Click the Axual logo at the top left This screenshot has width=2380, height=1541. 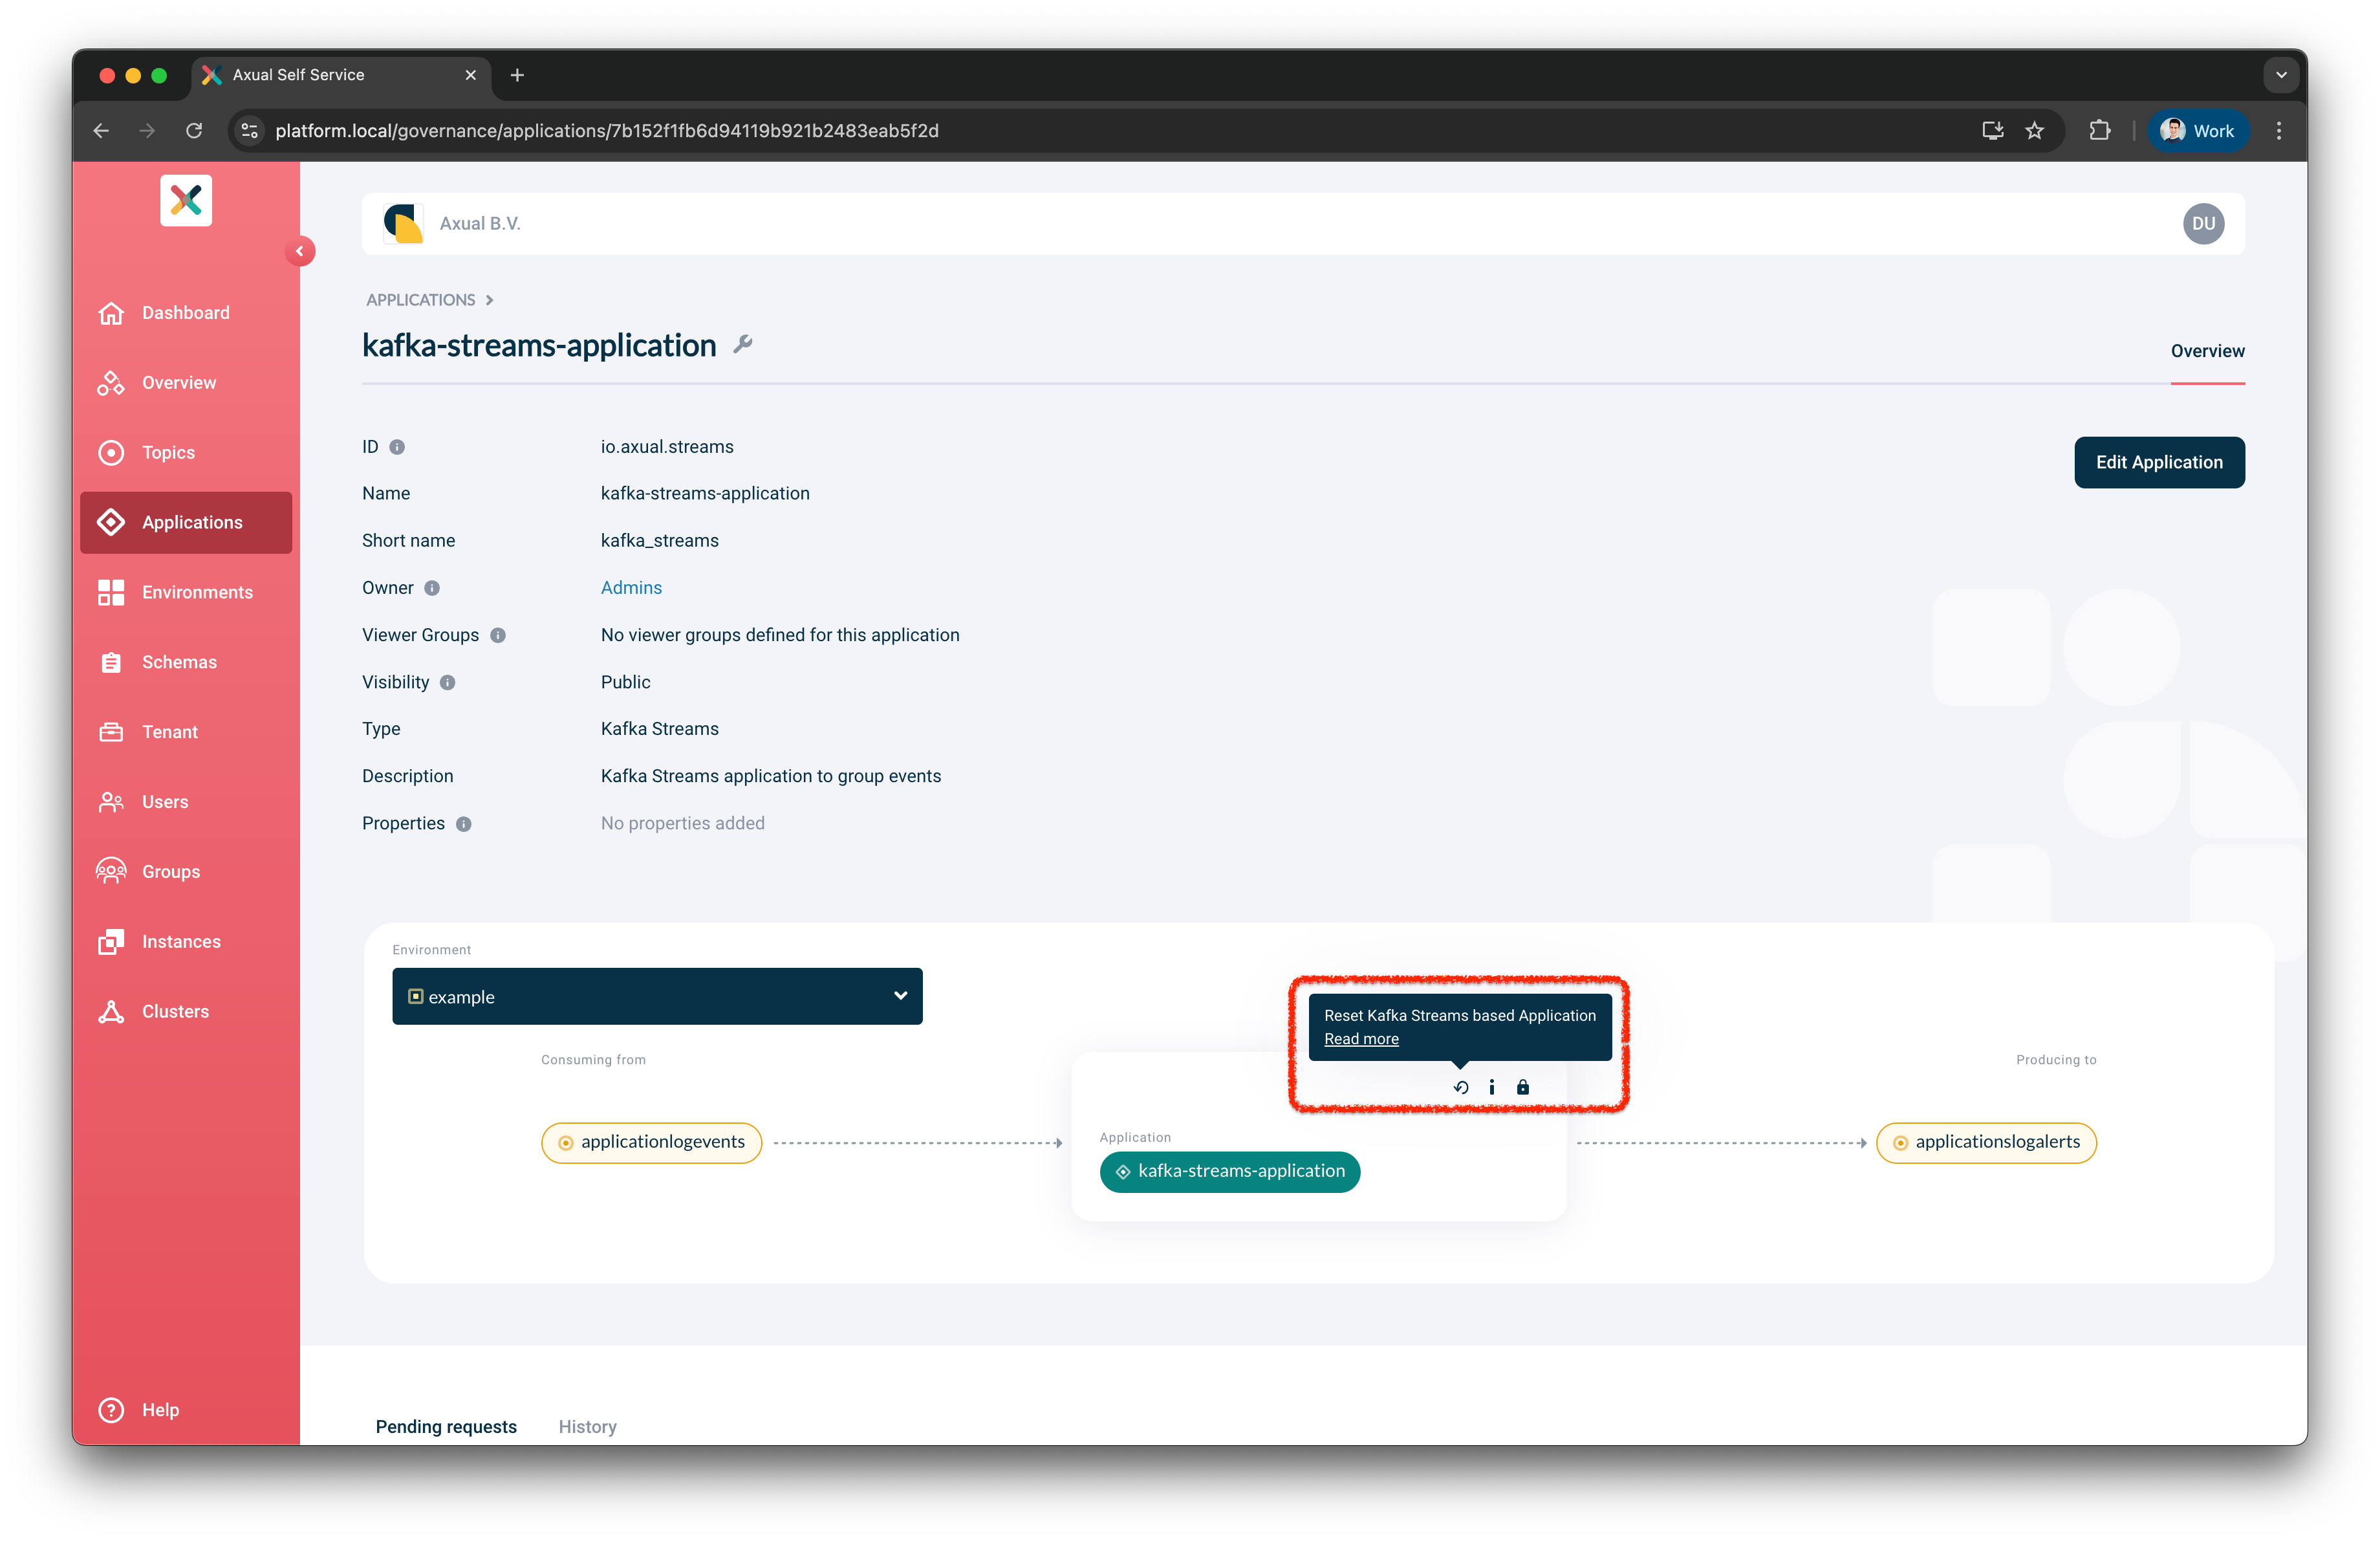click(x=186, y=200)
